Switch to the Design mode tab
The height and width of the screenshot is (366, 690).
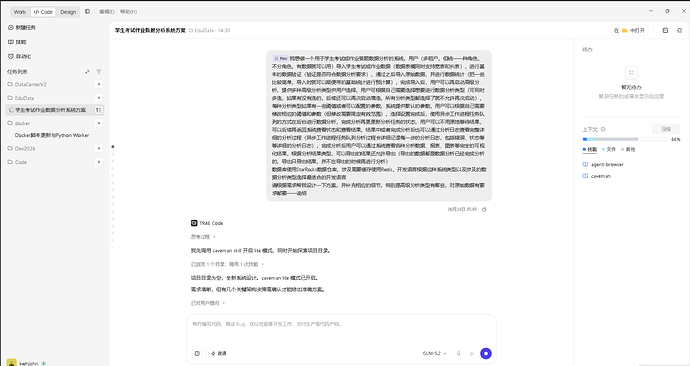[68, 12]
